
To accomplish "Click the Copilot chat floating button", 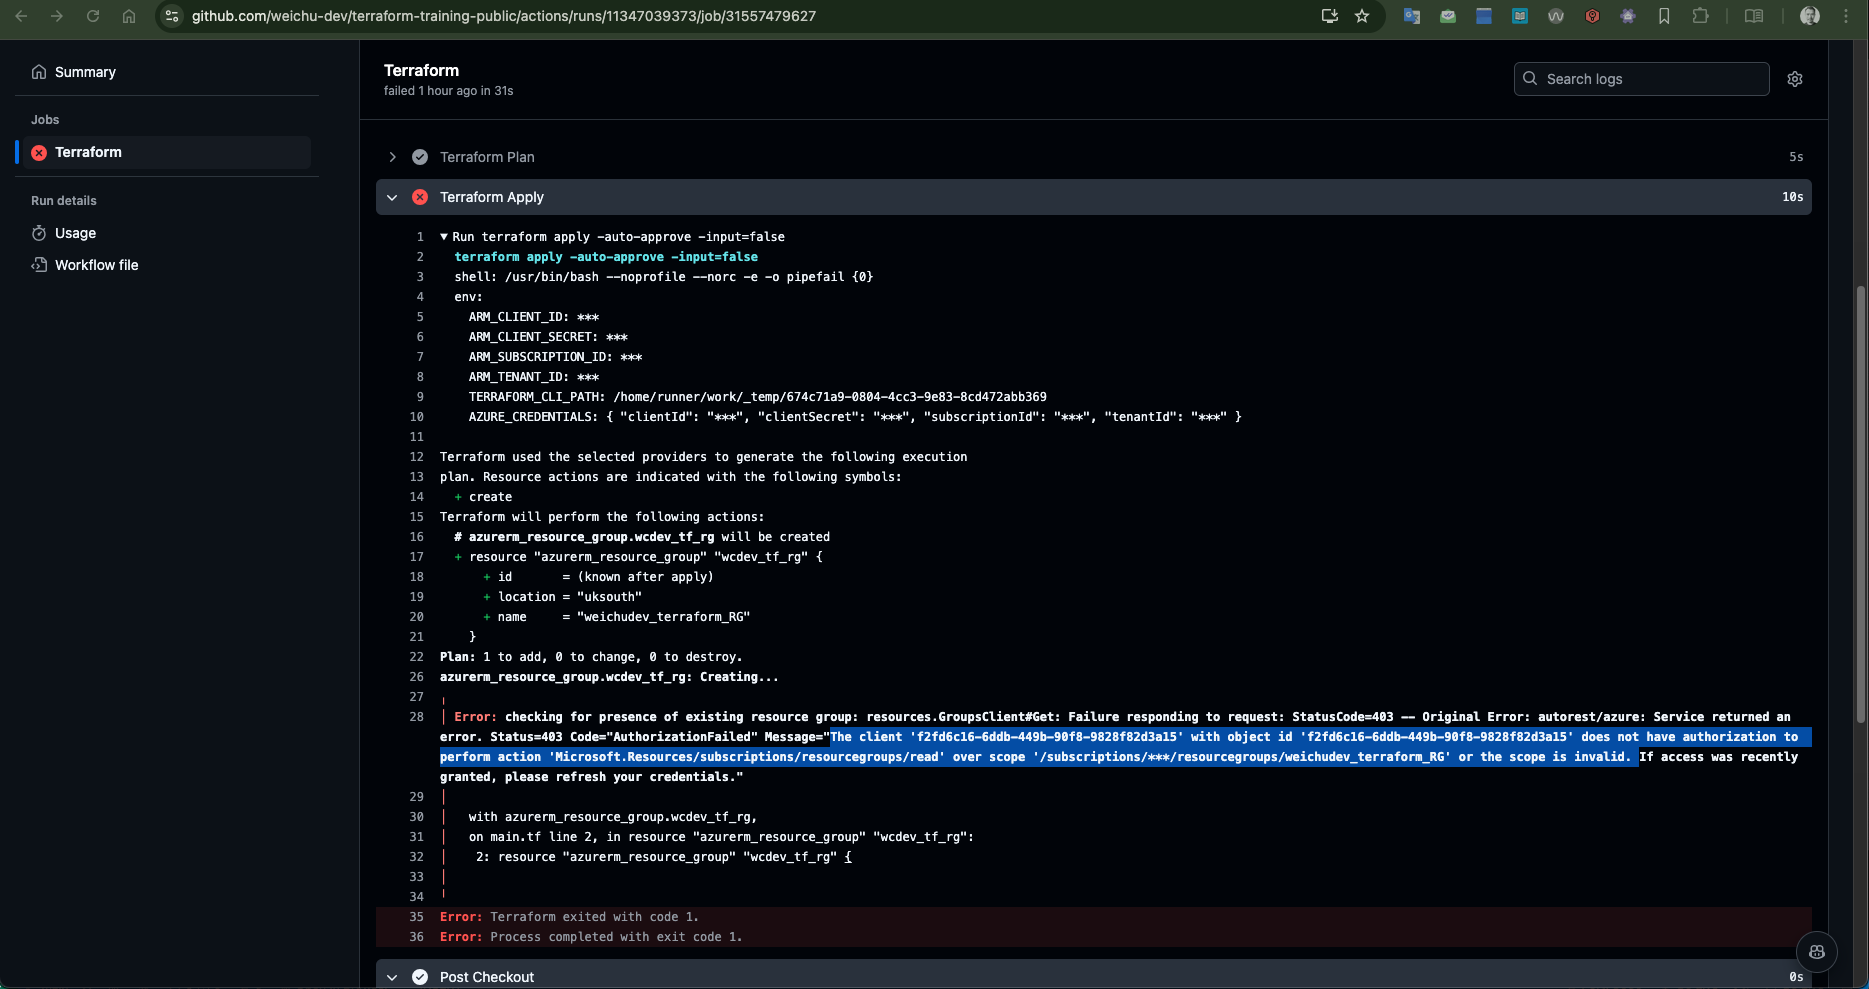I will pos(1817,952).
